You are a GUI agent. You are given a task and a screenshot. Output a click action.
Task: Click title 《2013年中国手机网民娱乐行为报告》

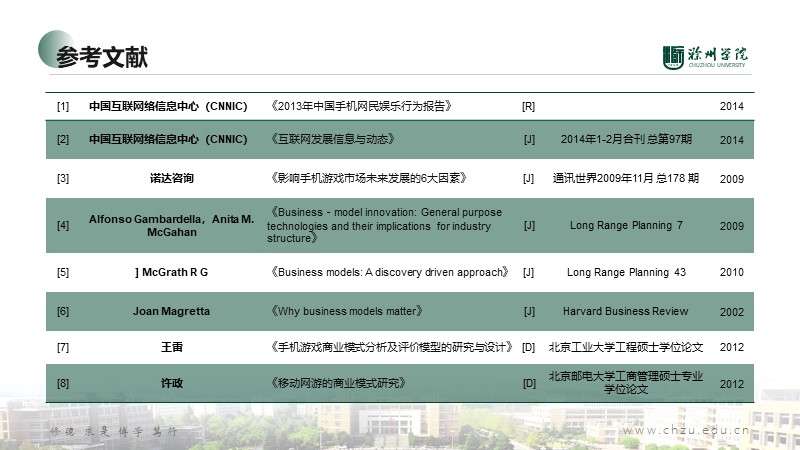[361, 106]
